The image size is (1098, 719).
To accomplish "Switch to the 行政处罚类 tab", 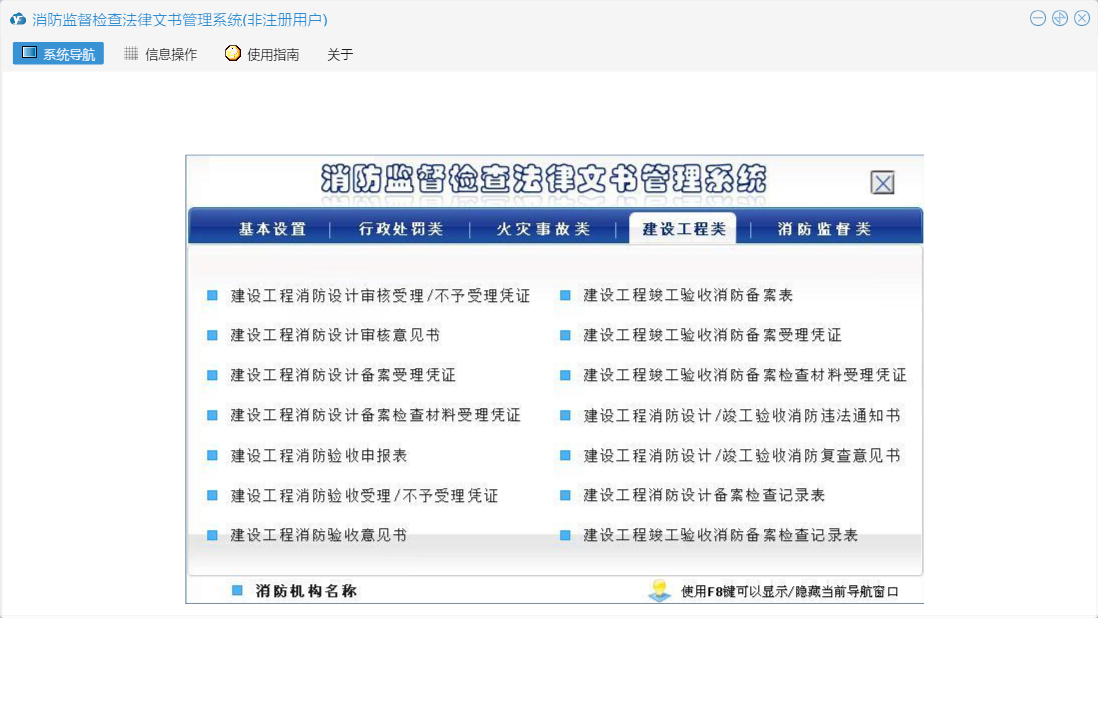I will click(x=400, y=229).
